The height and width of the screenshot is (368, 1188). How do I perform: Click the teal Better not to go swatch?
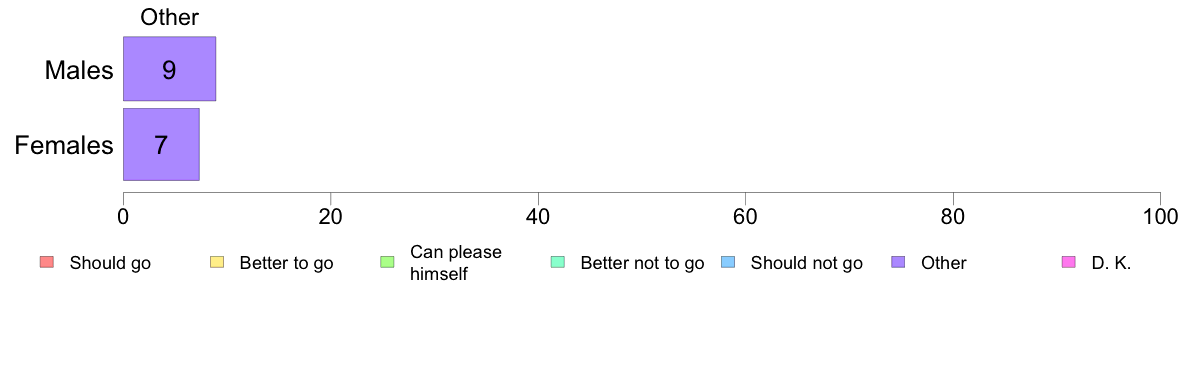tap(557, 263)
